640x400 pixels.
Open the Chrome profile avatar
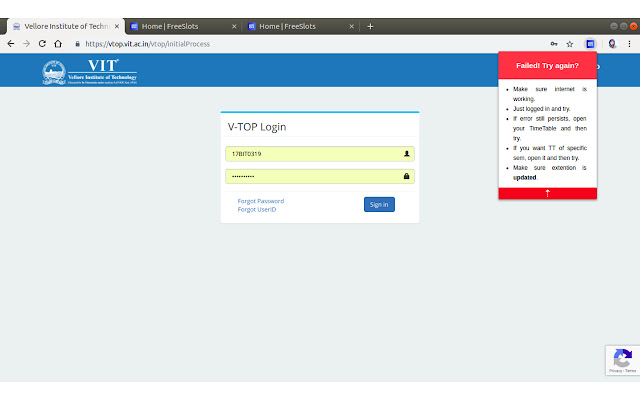(612, 44)
